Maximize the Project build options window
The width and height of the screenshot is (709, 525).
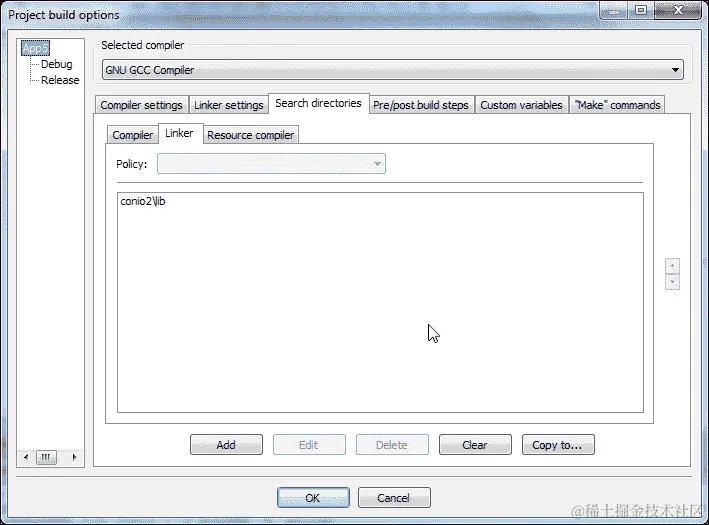[641, 10]
